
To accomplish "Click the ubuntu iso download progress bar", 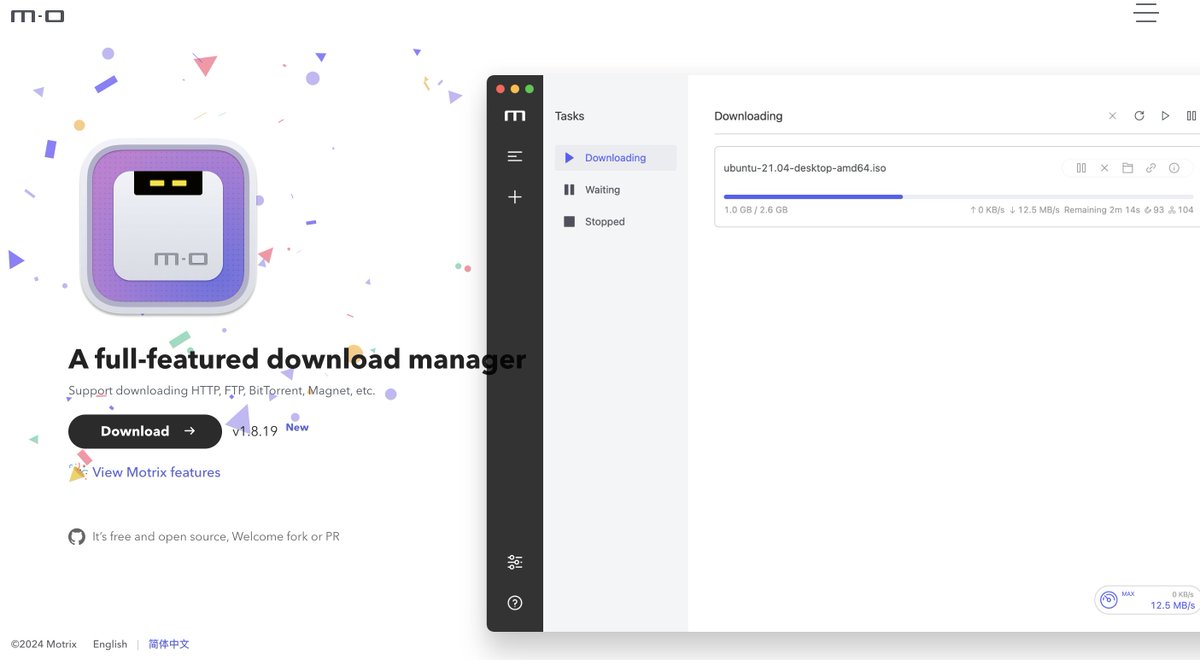I will pyautogui.click(x=958, y=197).
